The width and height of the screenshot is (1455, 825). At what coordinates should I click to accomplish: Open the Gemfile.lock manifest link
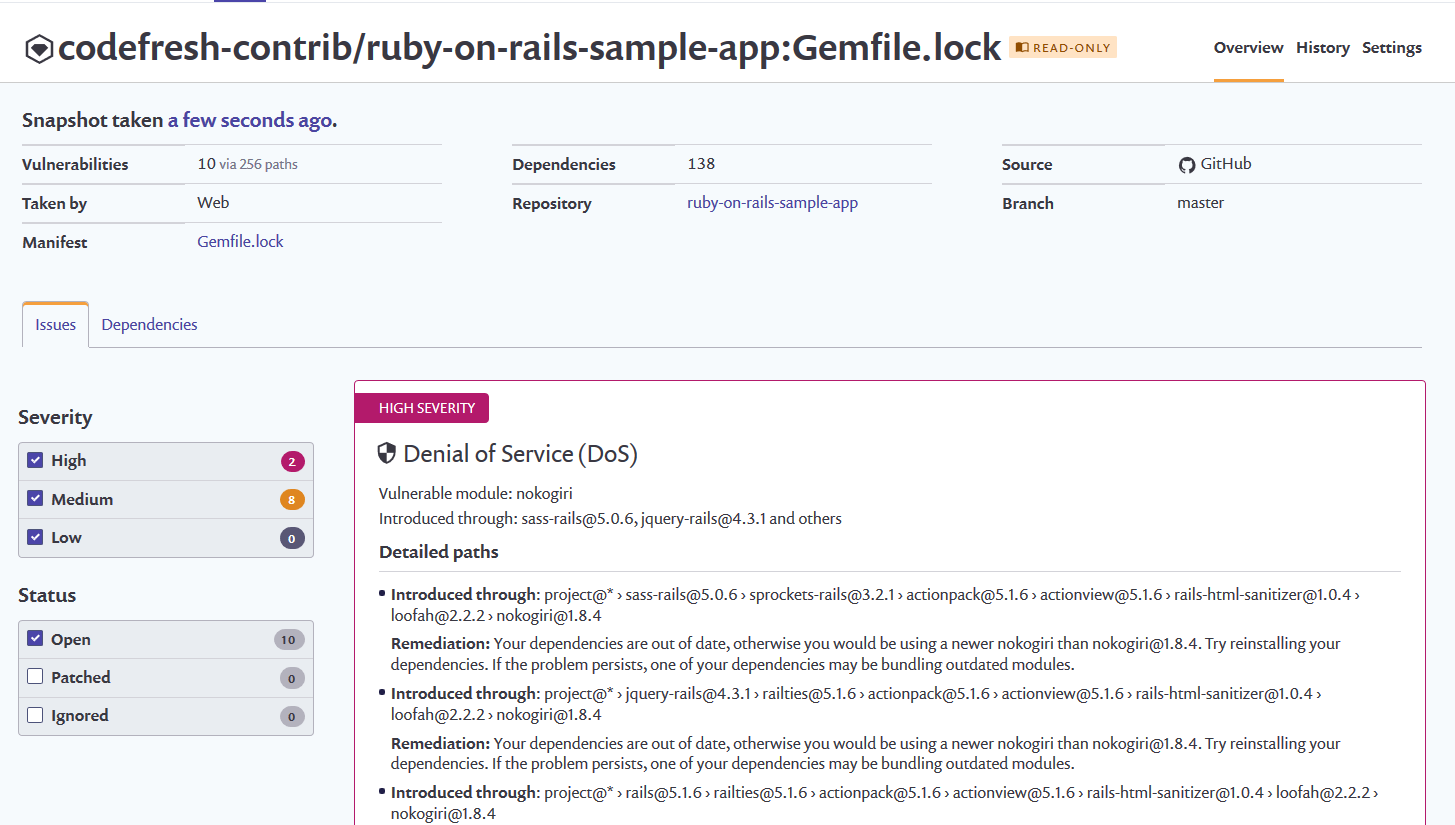(240, 242)
